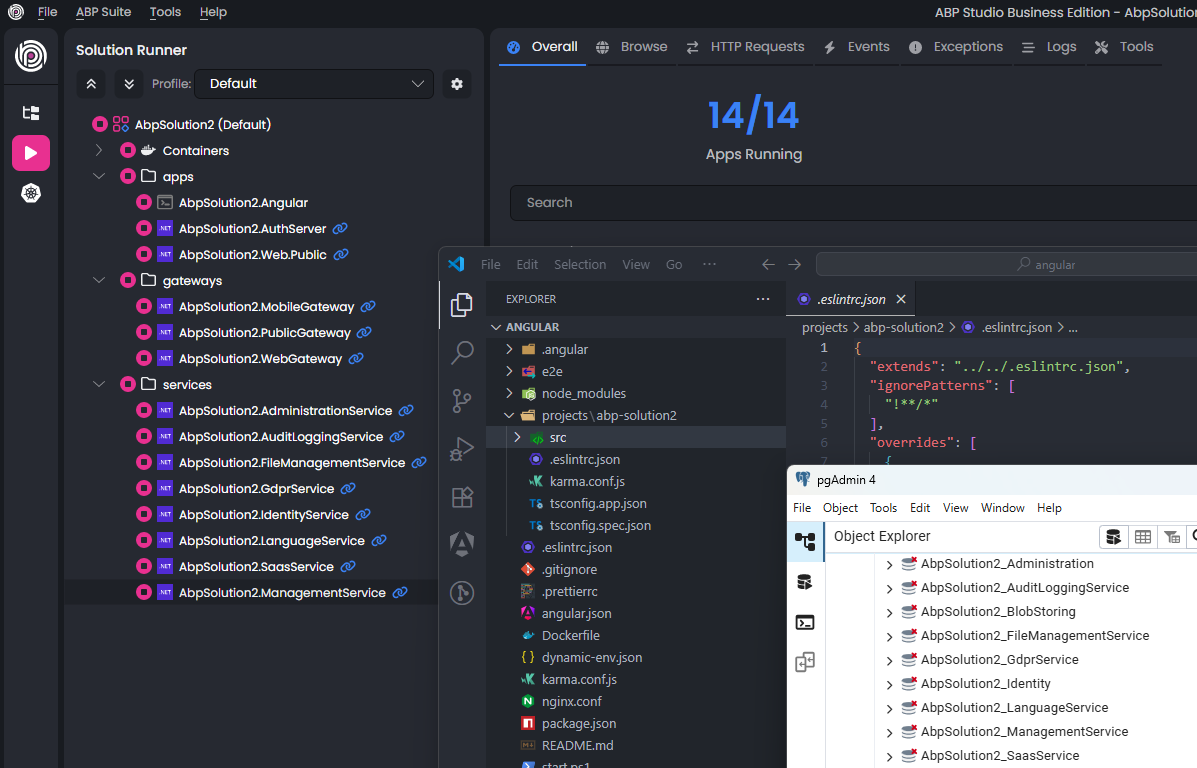Open VS Code Extensions icon
The height and width of the screenshot is (768, 1197).
462,497
